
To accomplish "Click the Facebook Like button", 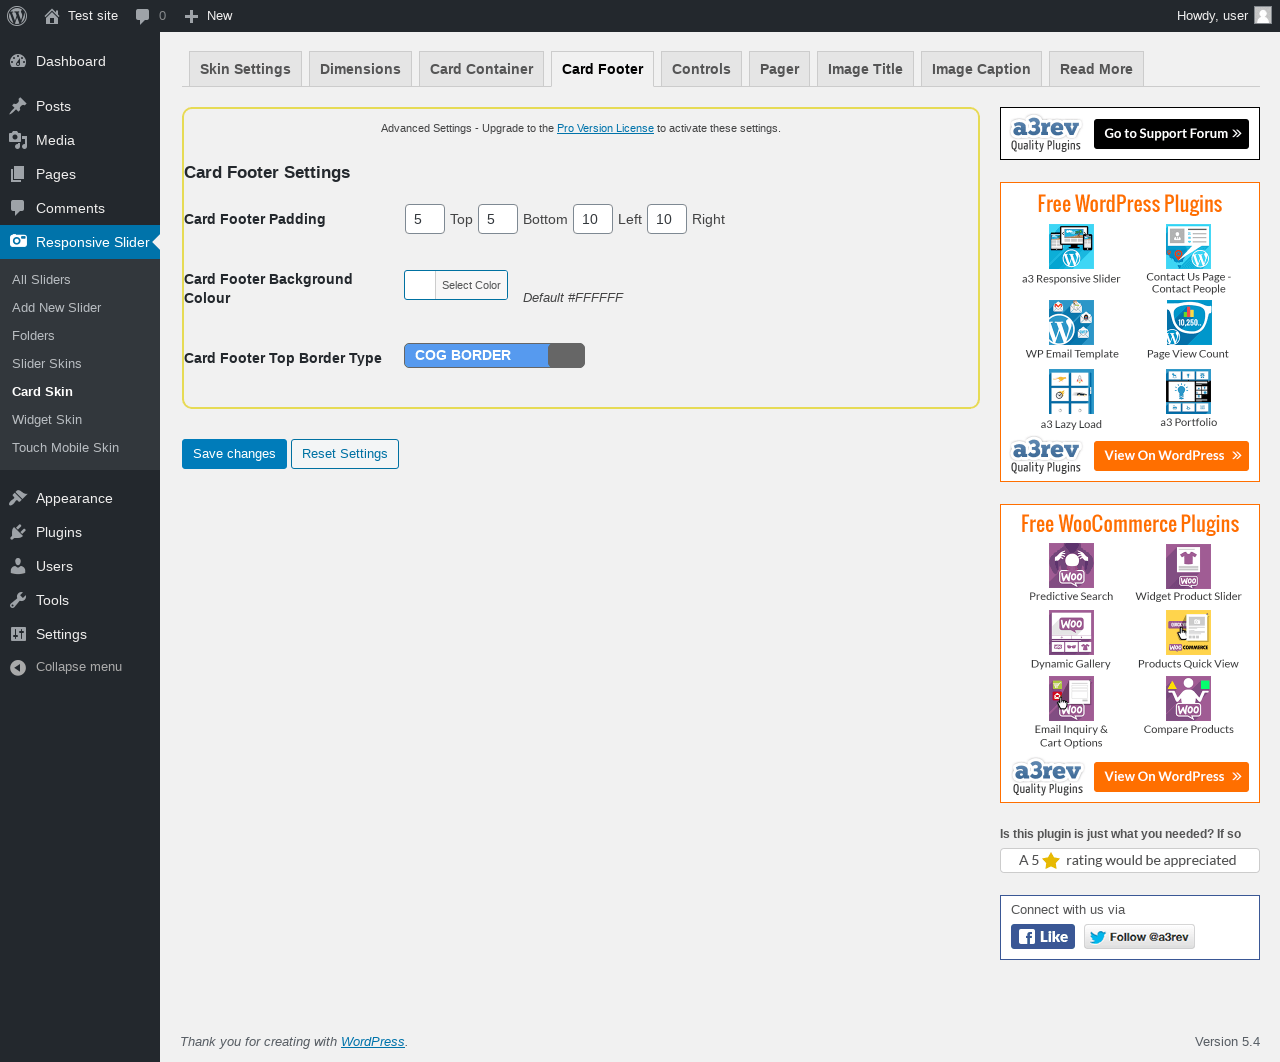I will 1043,937.
